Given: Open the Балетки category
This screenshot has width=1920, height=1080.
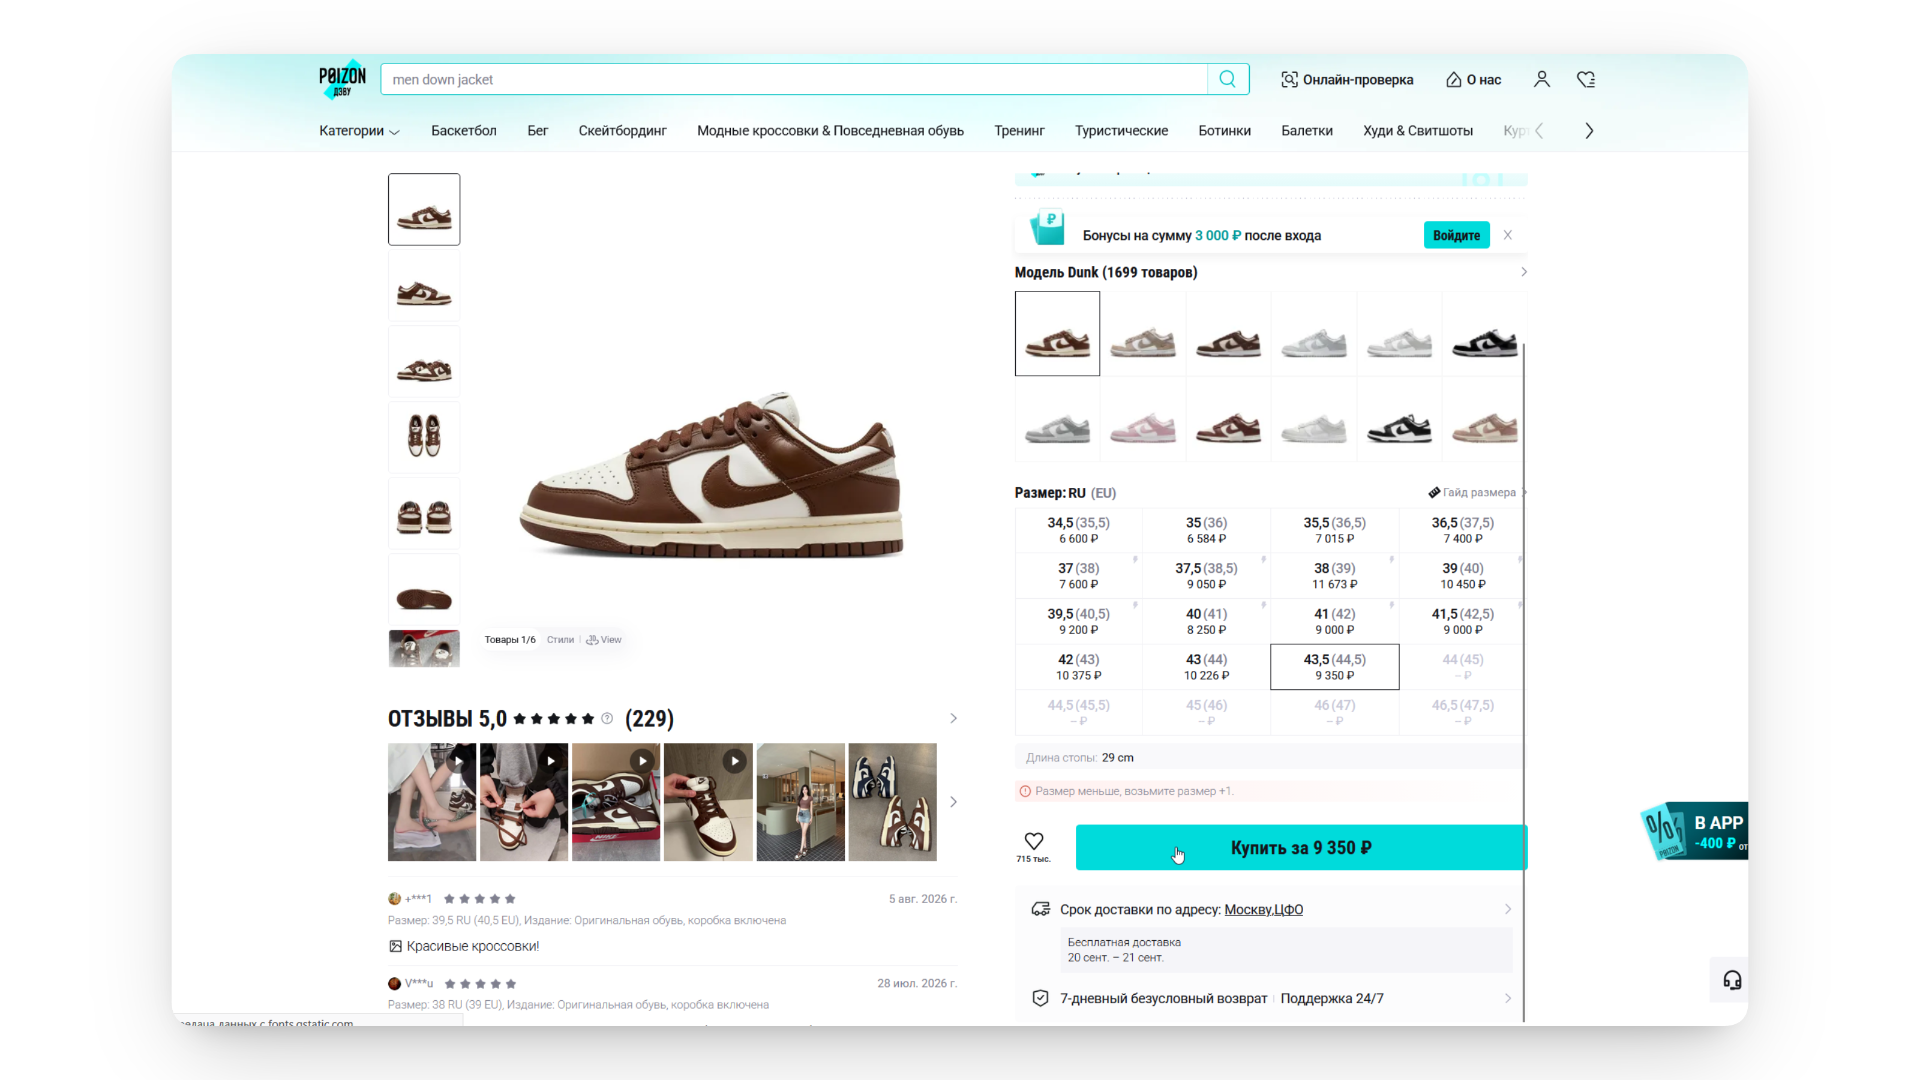Looking at the screenshot, I should 1307,131.
